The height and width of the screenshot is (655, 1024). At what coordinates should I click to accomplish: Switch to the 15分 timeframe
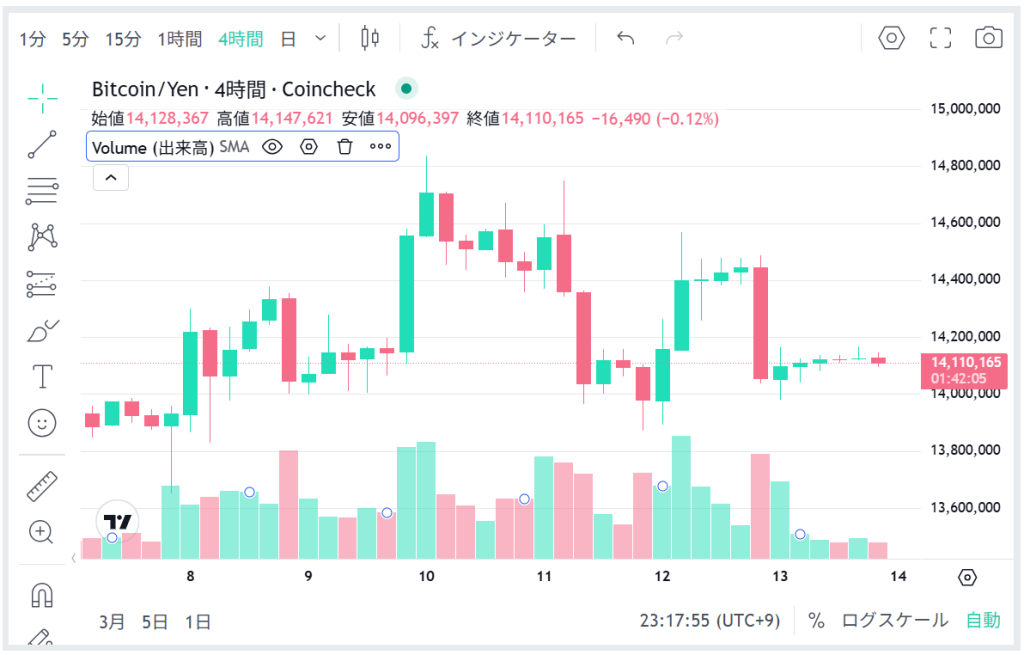click(123, 39)
